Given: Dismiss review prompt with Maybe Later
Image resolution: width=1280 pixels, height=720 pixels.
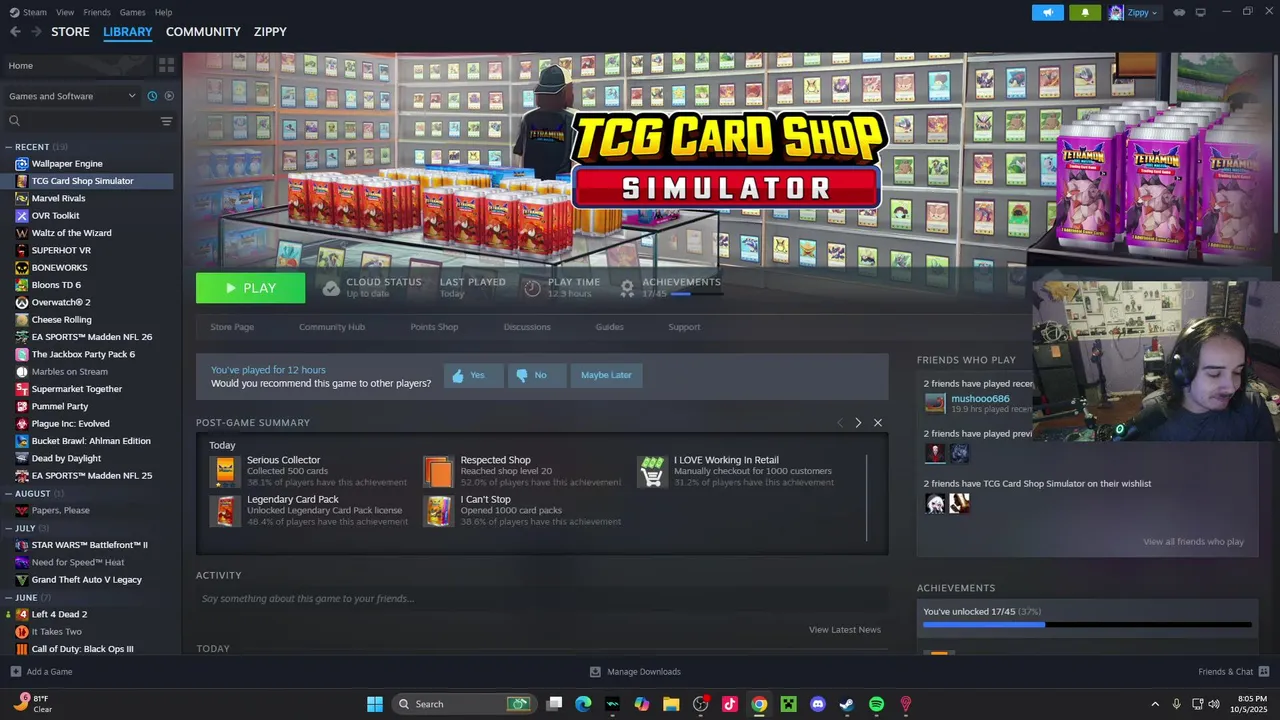Looking at the screenshot, I should (x=606, y=375).
